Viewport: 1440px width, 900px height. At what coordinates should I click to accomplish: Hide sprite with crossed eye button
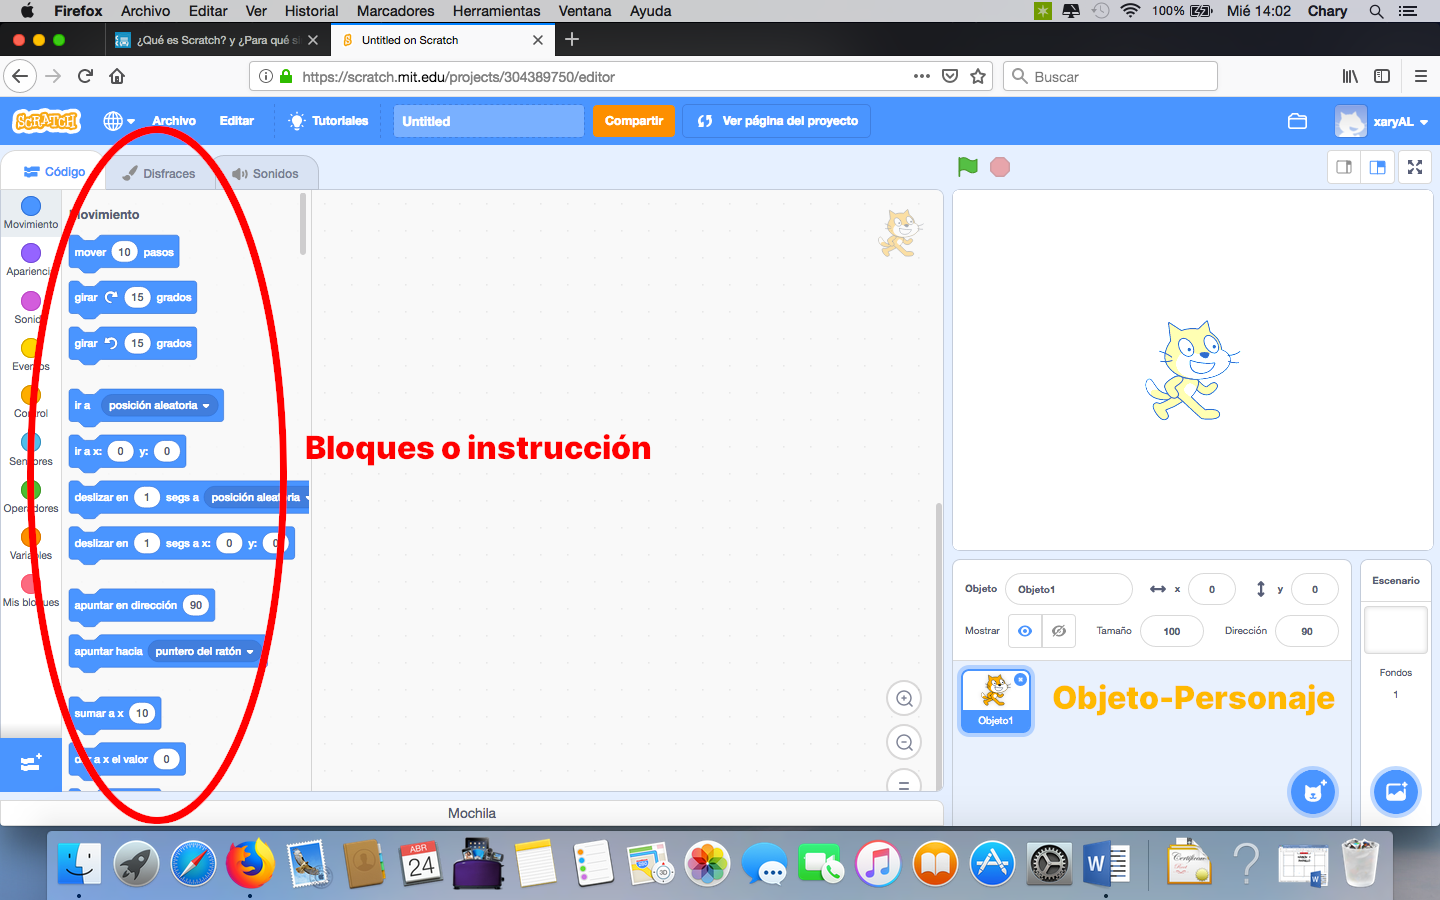(x=1059, y=631)
